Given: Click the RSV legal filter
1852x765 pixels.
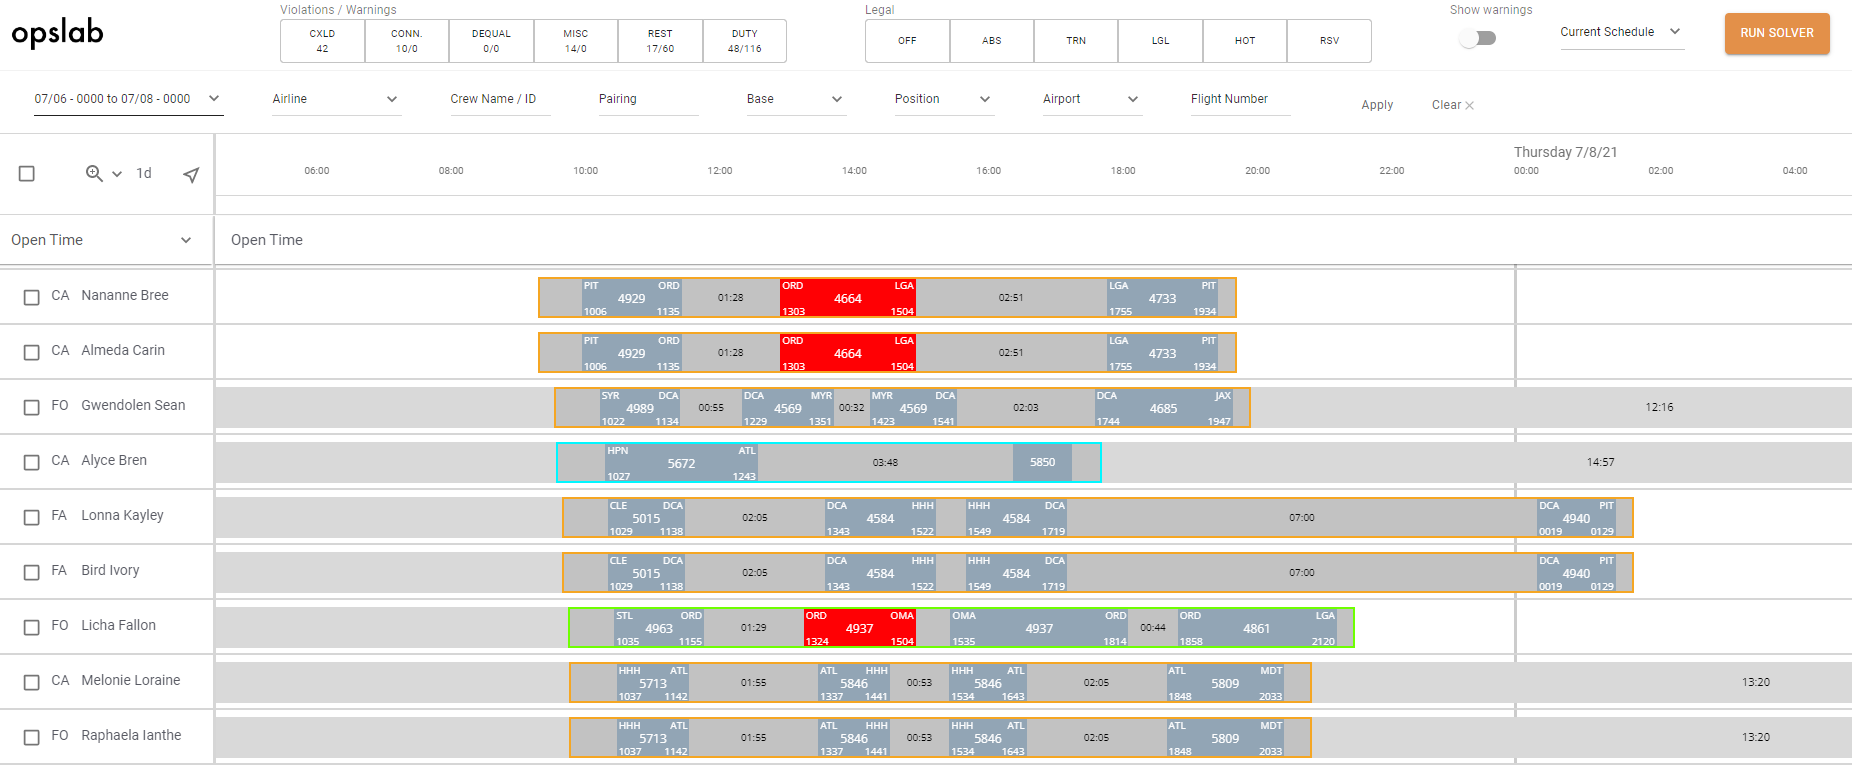Looking at the screenshot, I should (x=1329, y=41).
